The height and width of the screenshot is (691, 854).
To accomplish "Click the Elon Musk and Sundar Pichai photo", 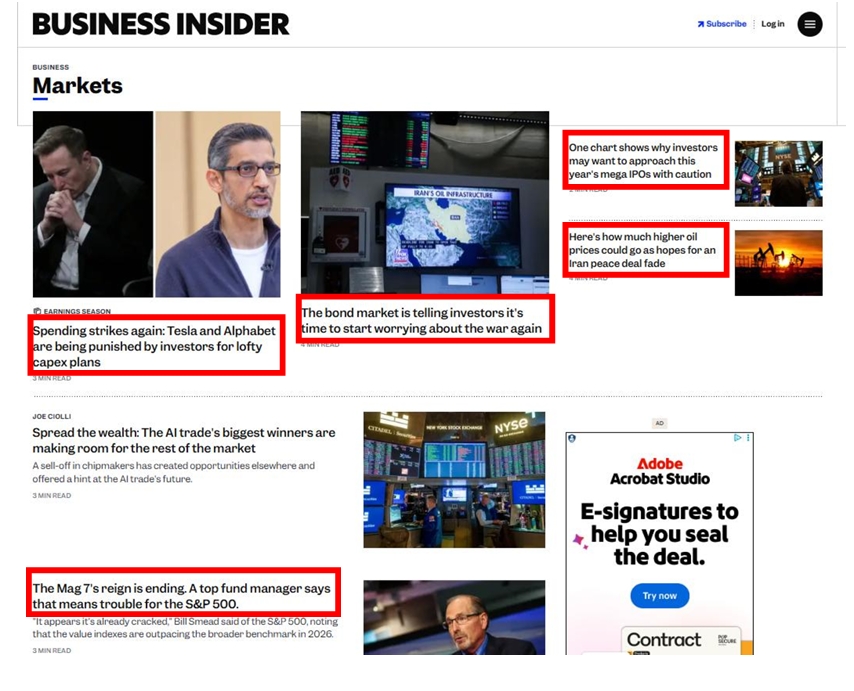I will pyautogui.click(x=156, y=204).
